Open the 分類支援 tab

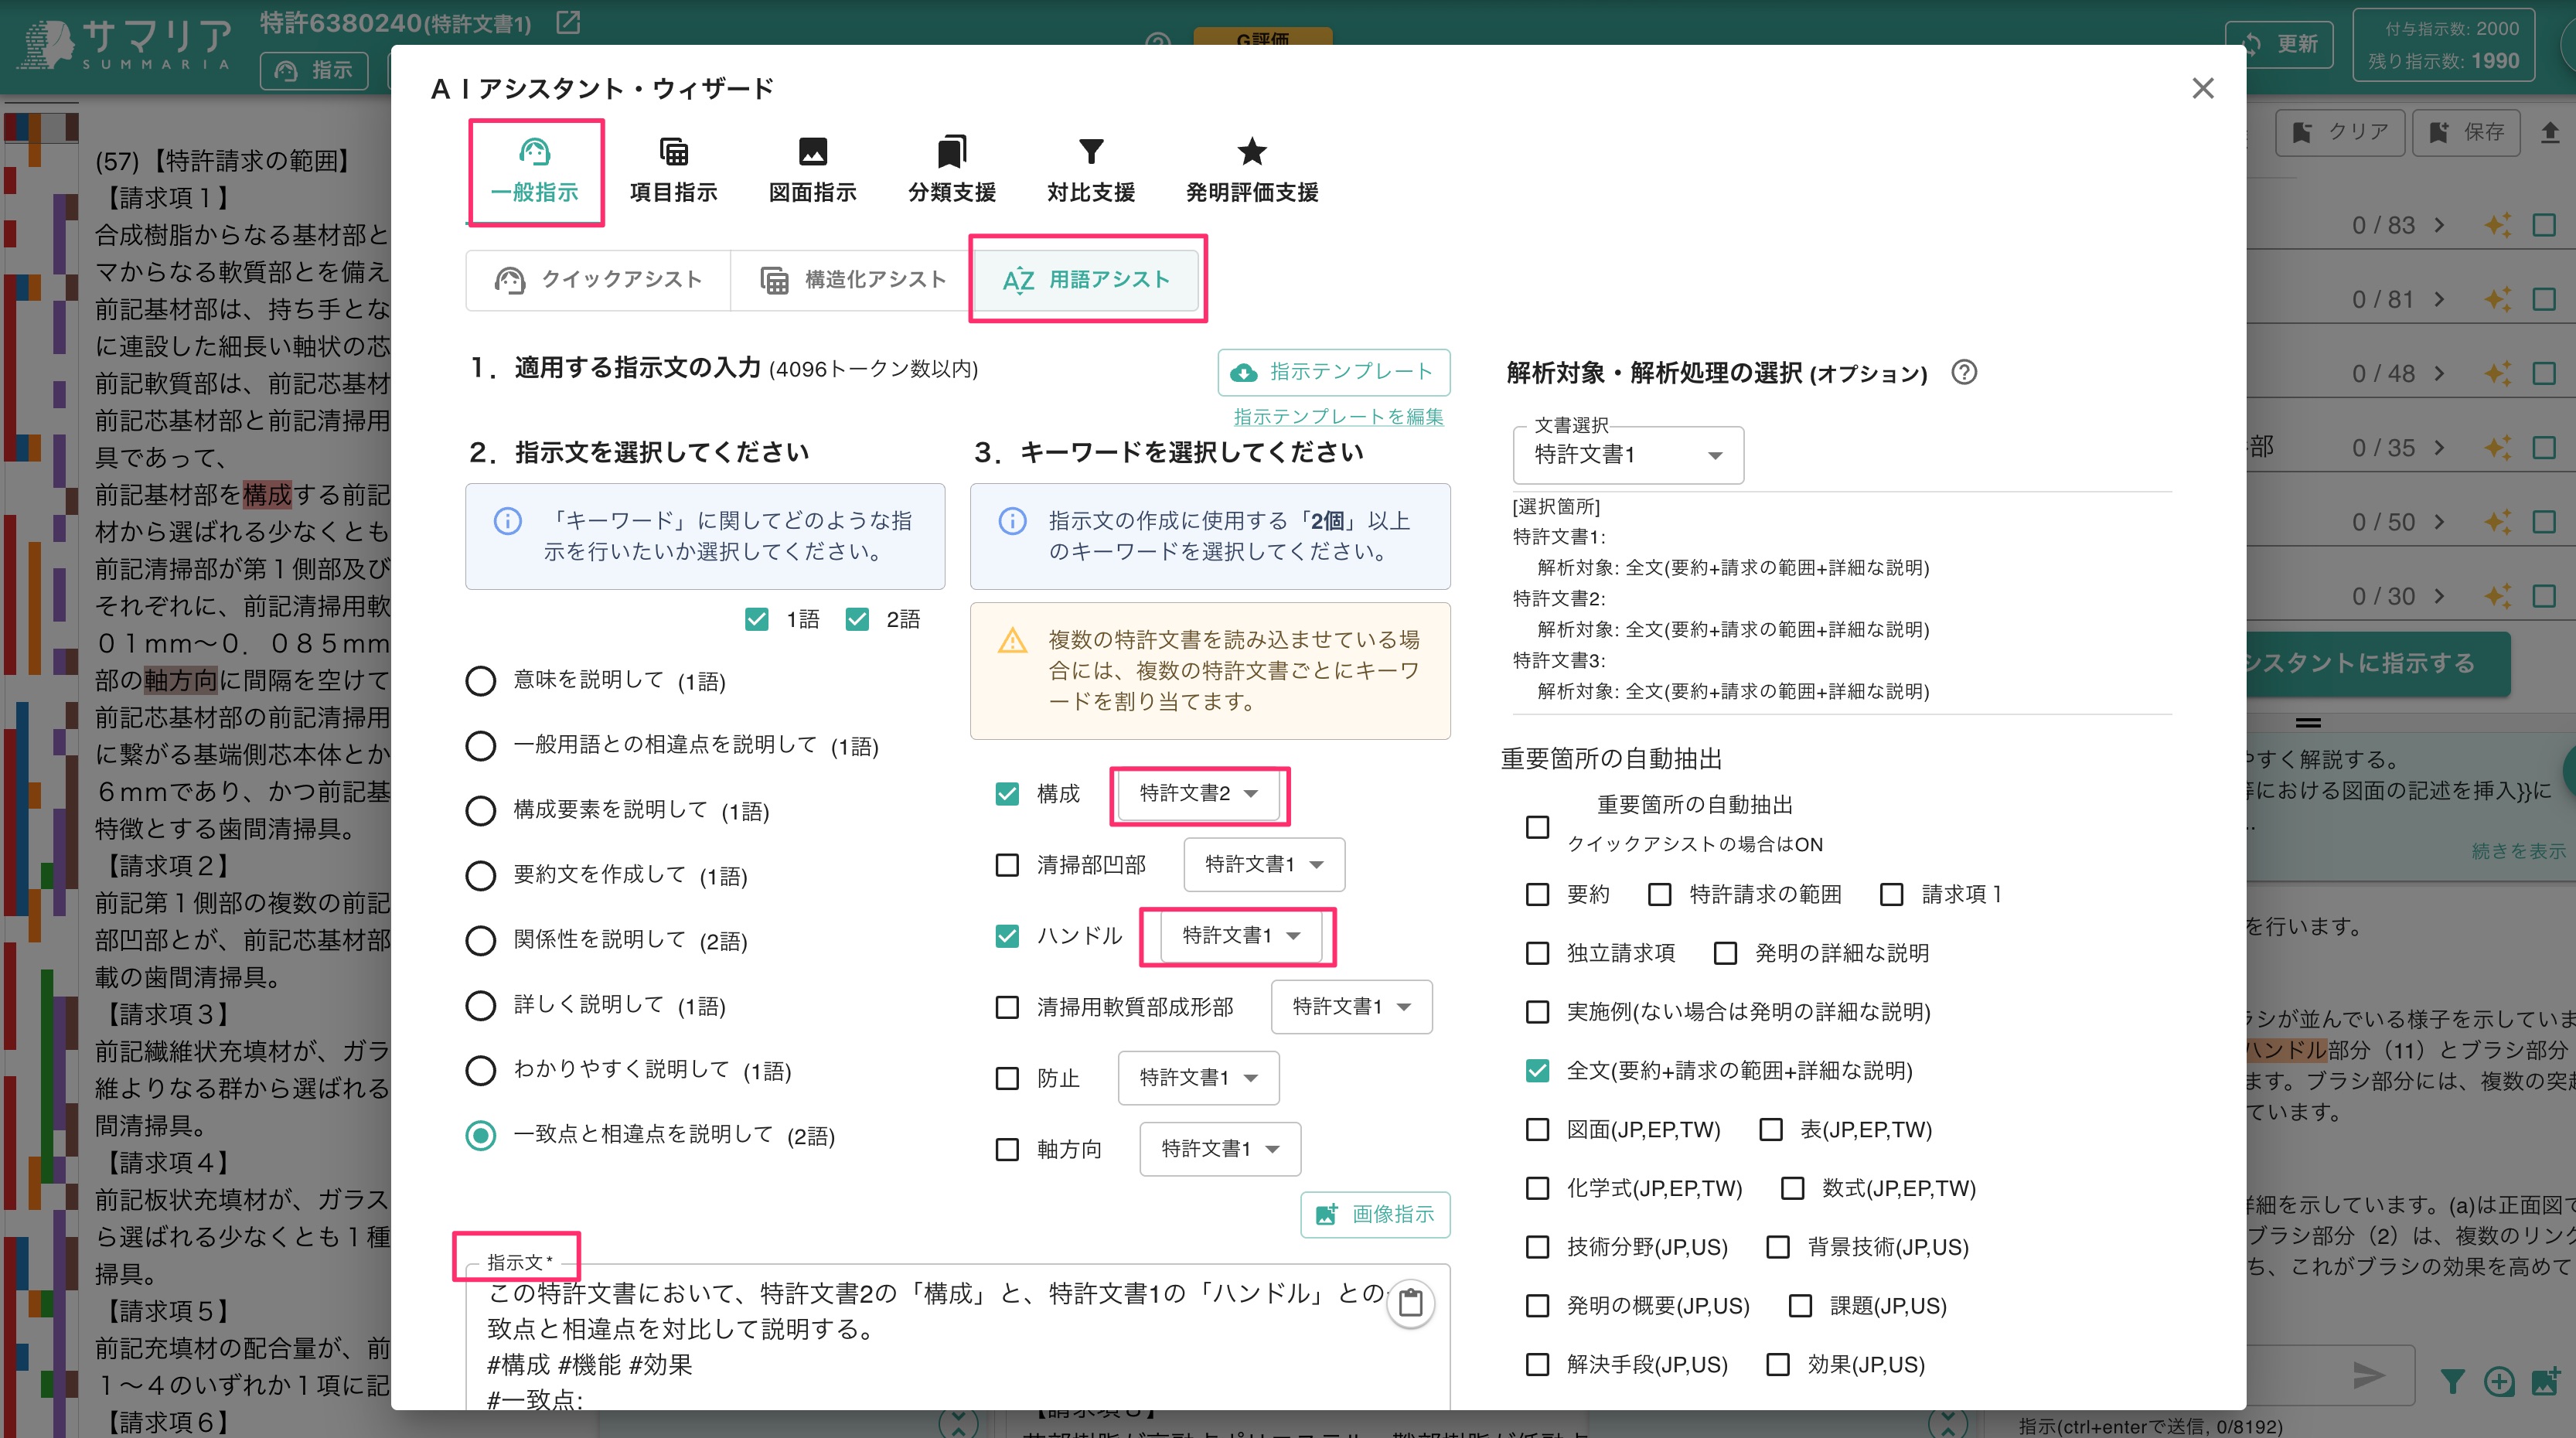(x=951, y=172)
